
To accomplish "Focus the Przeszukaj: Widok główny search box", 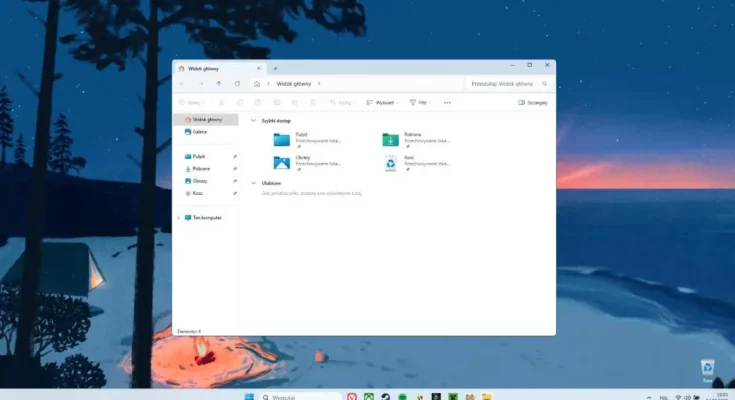I will 509,84.
